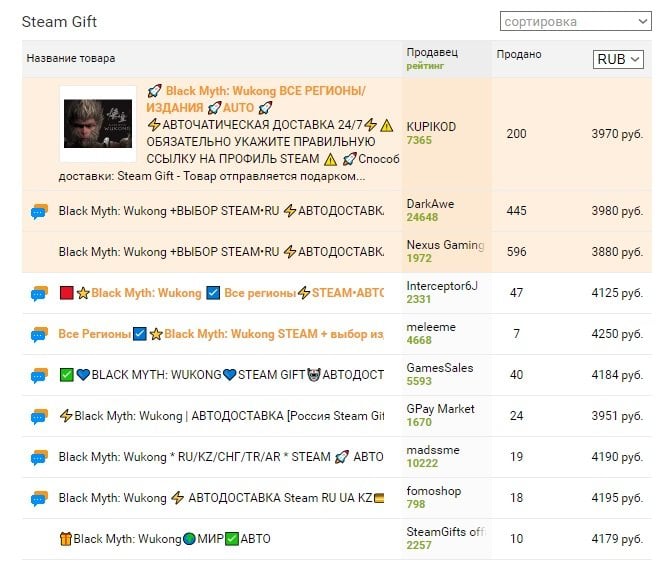
Task: Open Interceptor6J listing "Все регионы" title
Action: click(x=221, y=293)
